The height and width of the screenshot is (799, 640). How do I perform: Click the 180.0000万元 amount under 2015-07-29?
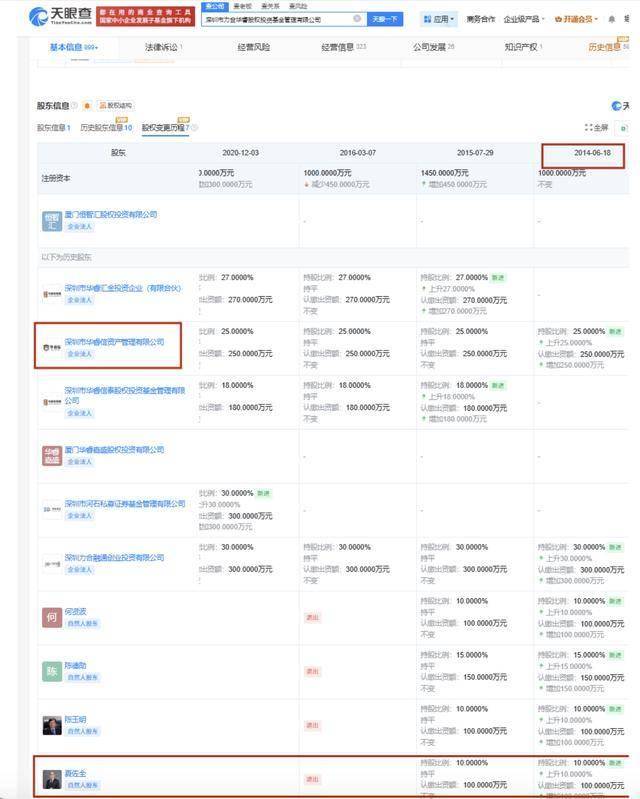coord(485,408)
